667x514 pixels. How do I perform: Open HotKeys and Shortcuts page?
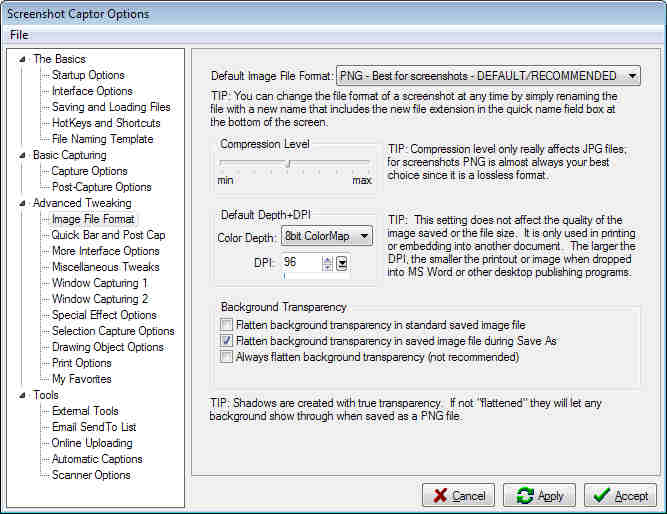click(x=105, y=123)
